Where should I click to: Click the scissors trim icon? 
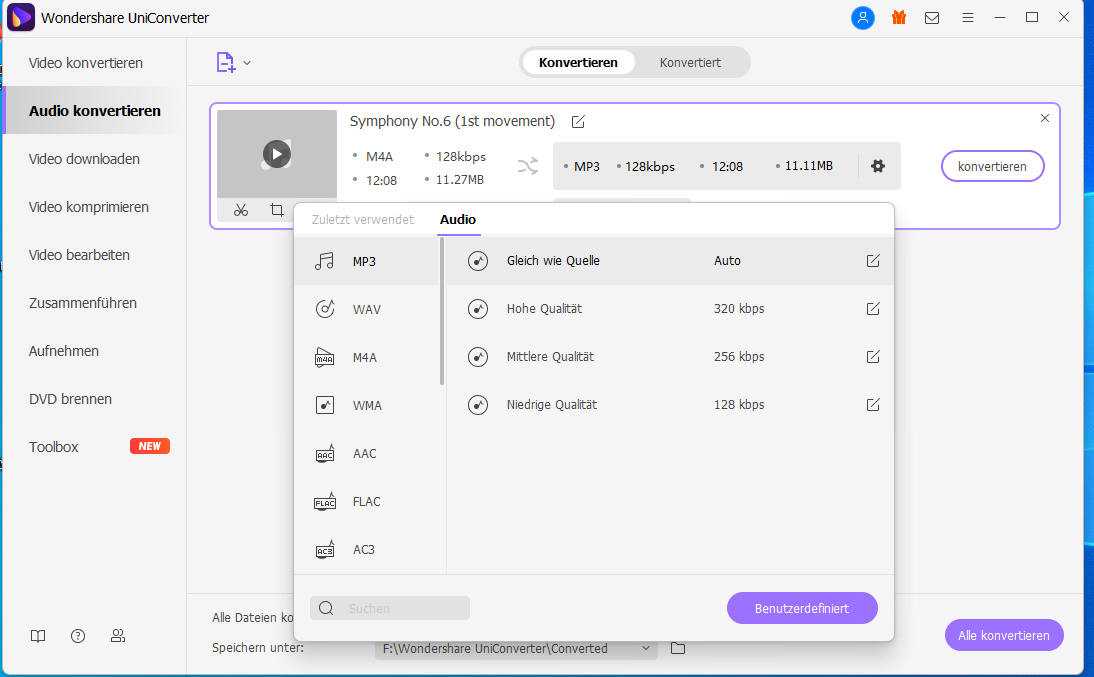241,210
